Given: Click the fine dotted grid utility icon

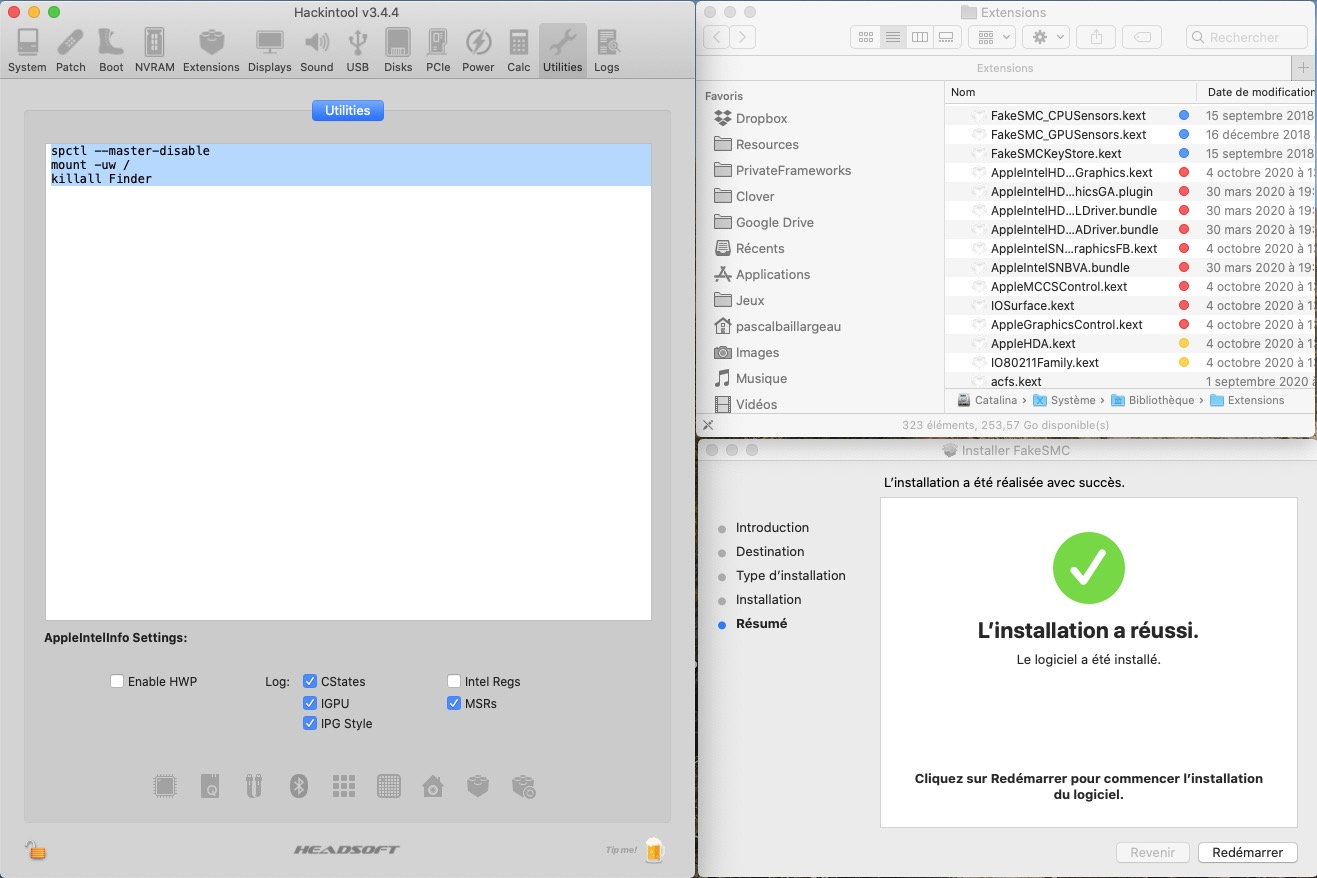Looking at the screenshot, I should 389,786.
